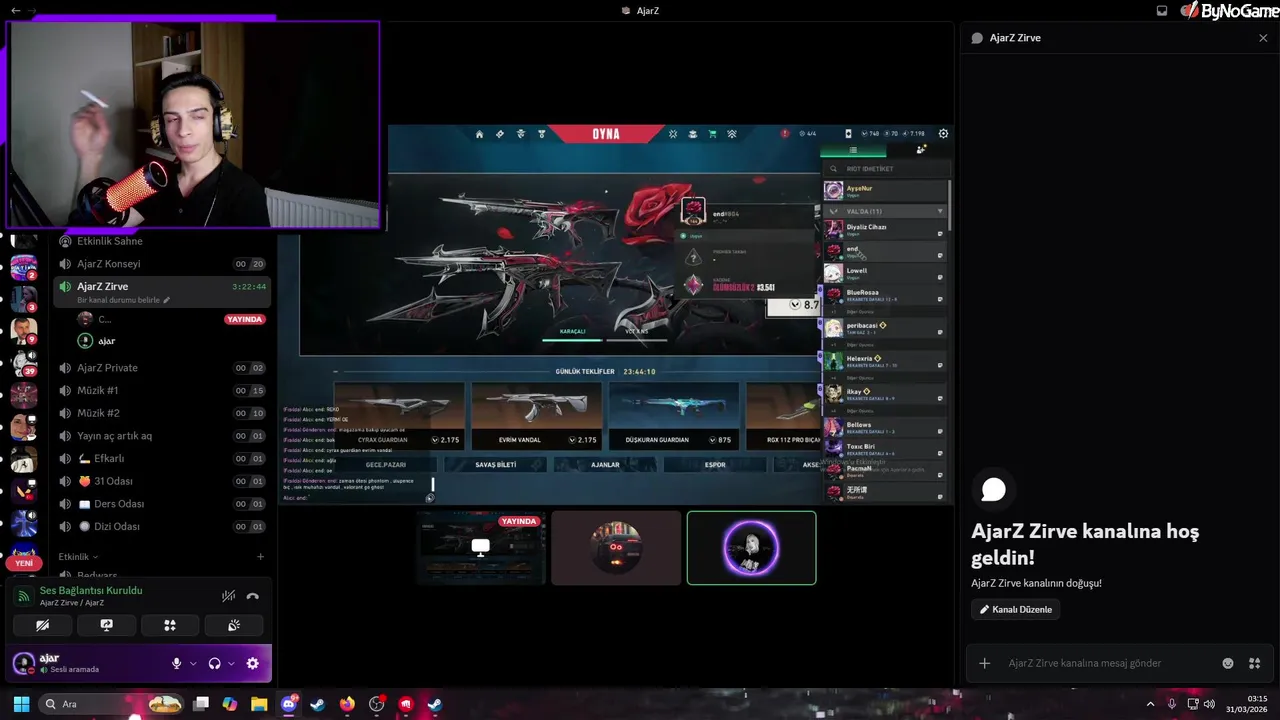This screenshot has width=1280, height=720.
Task: Open headphone output device options arrow
Action: (231, 663)
